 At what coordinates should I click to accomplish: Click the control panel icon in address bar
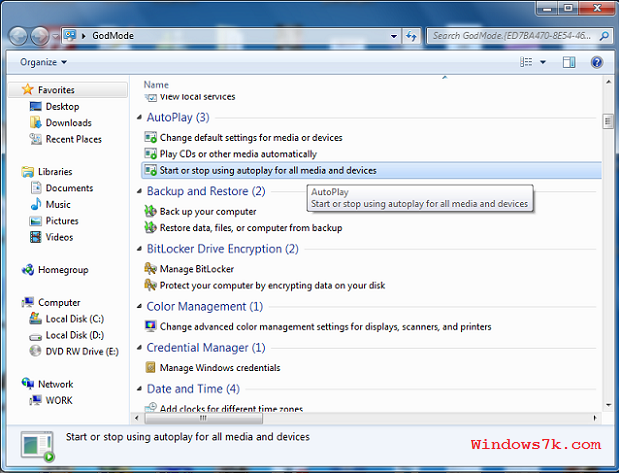tap(70, 36)
